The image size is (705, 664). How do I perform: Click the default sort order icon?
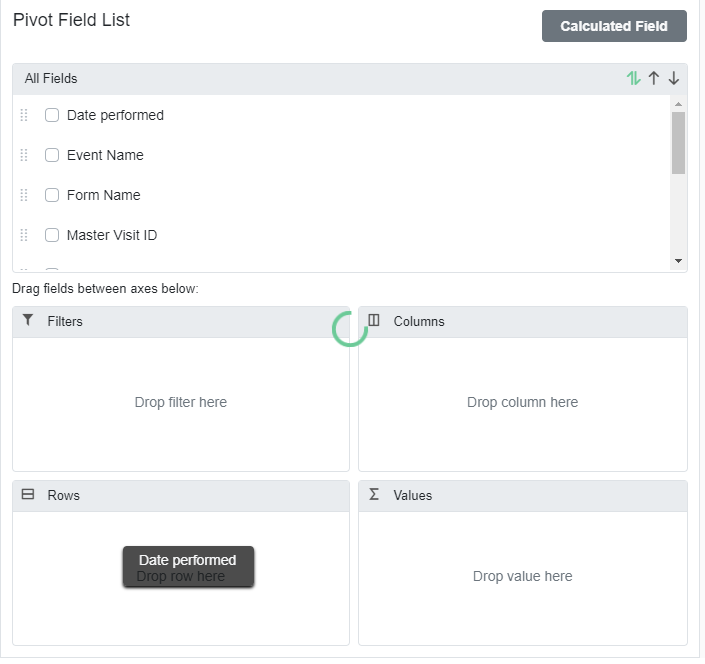click(x=633, y=78)
